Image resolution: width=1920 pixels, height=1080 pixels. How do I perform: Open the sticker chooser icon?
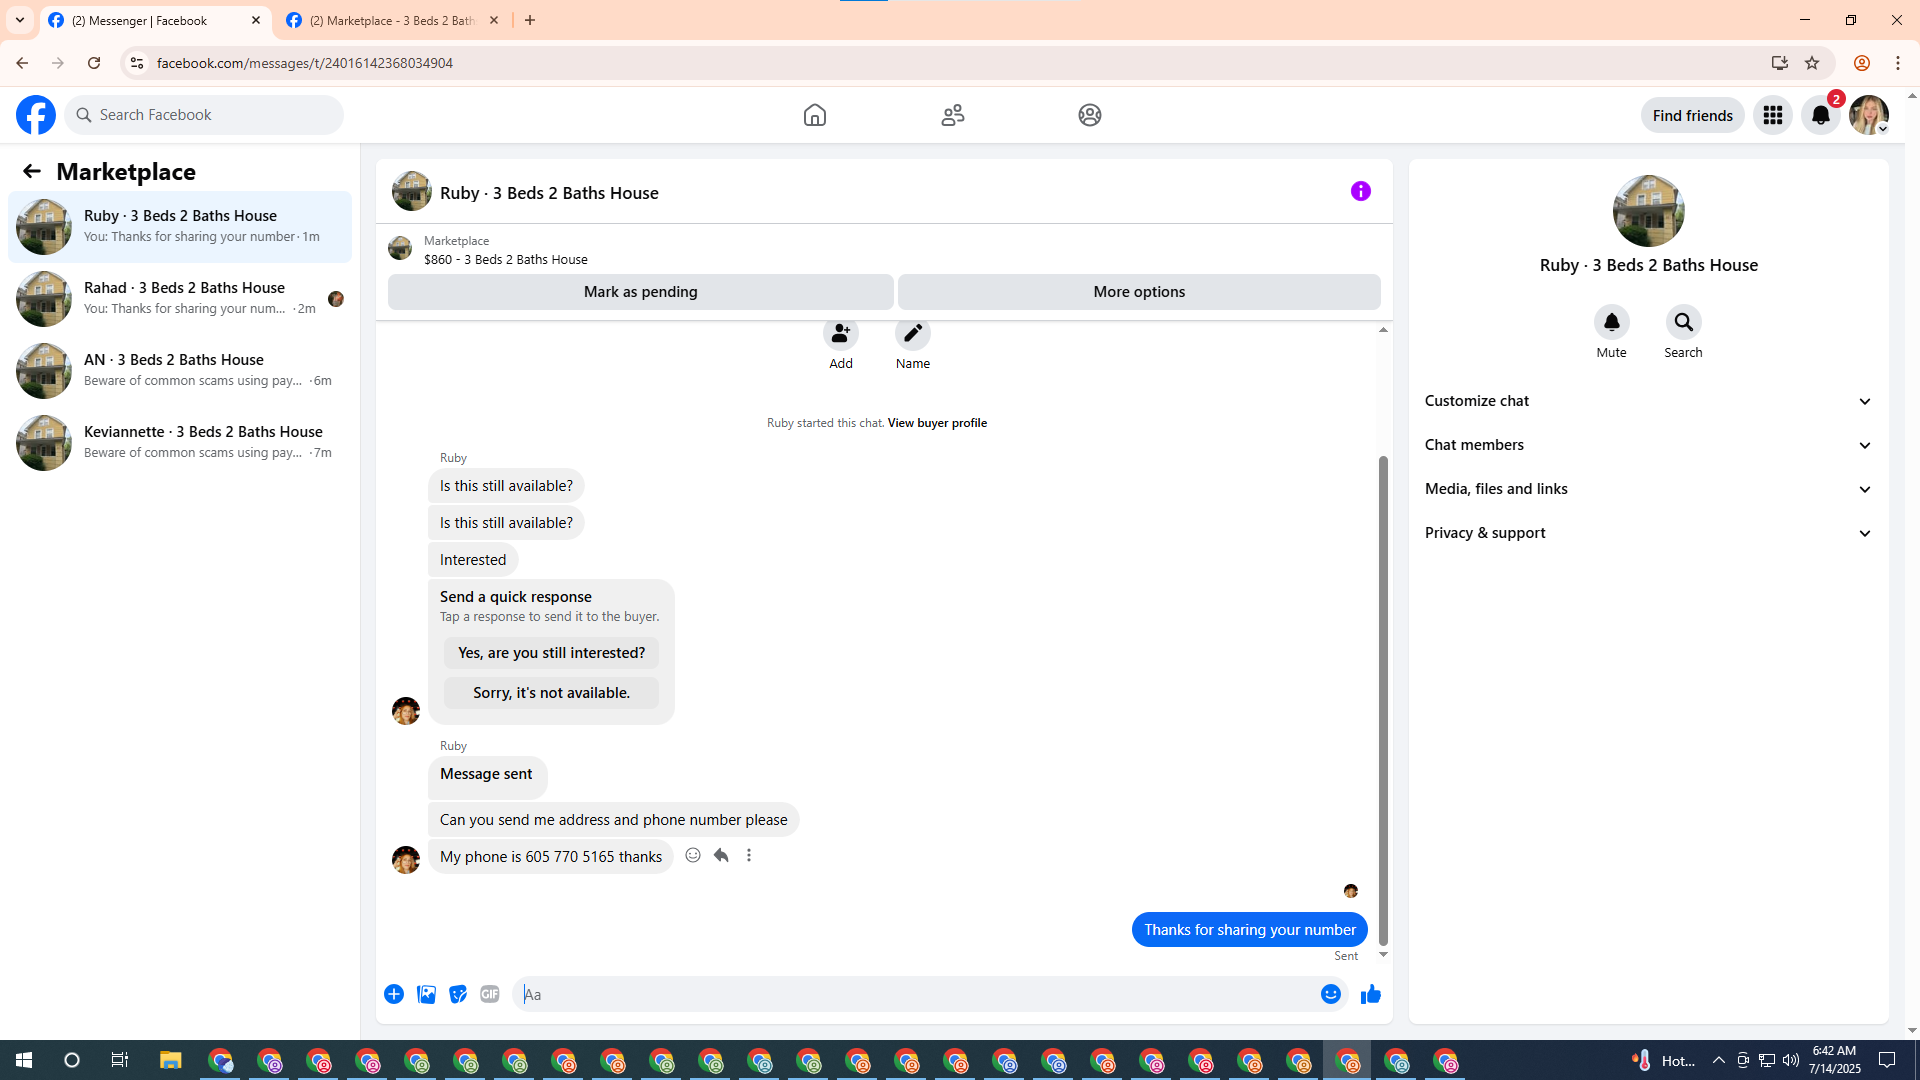[x=458, y=994]
